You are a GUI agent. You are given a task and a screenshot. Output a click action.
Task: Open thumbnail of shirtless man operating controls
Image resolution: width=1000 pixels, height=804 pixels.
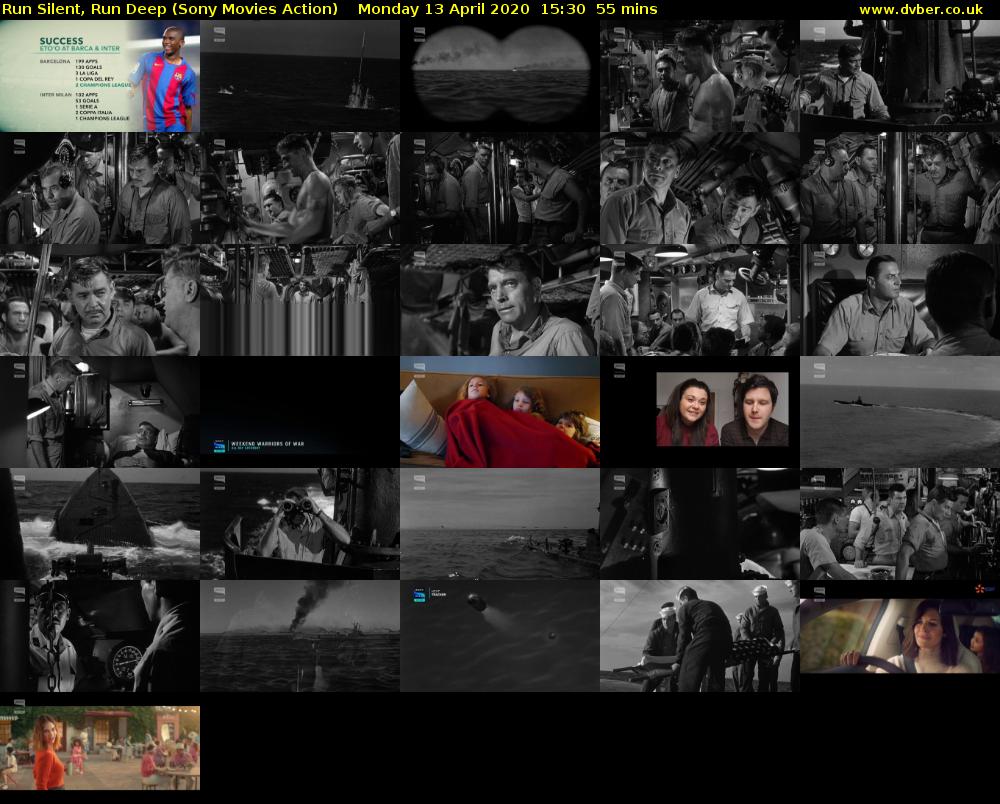coord(300,188)
